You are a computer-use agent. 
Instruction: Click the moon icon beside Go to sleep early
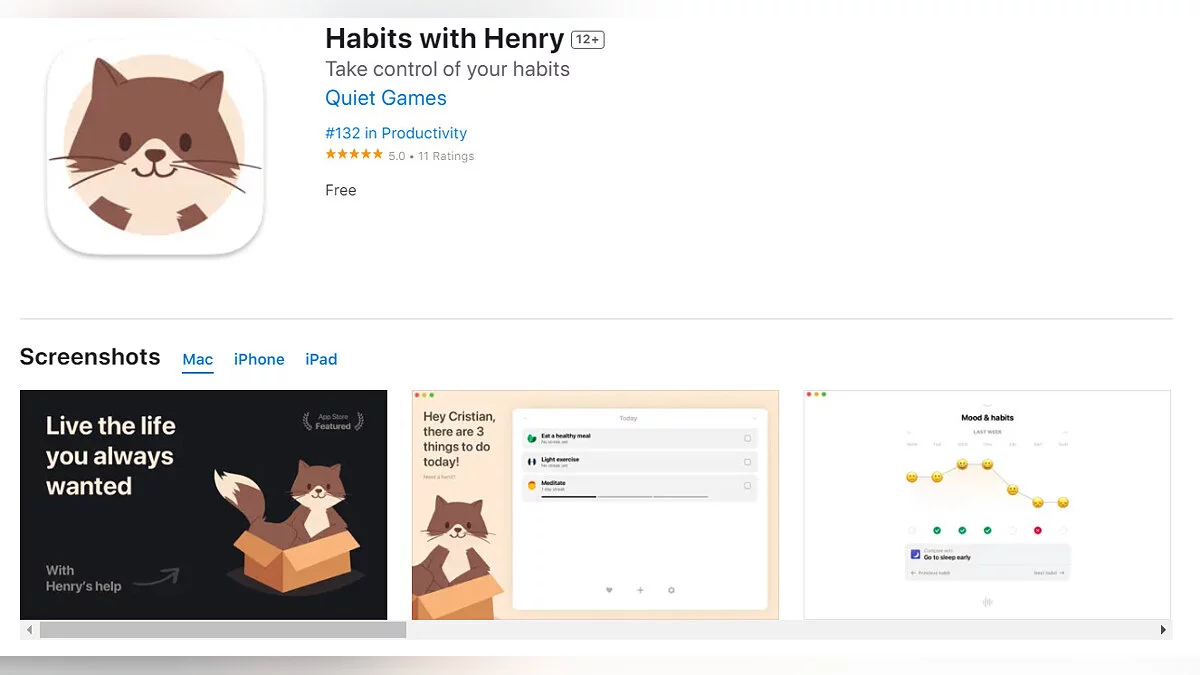coord(915,554)
